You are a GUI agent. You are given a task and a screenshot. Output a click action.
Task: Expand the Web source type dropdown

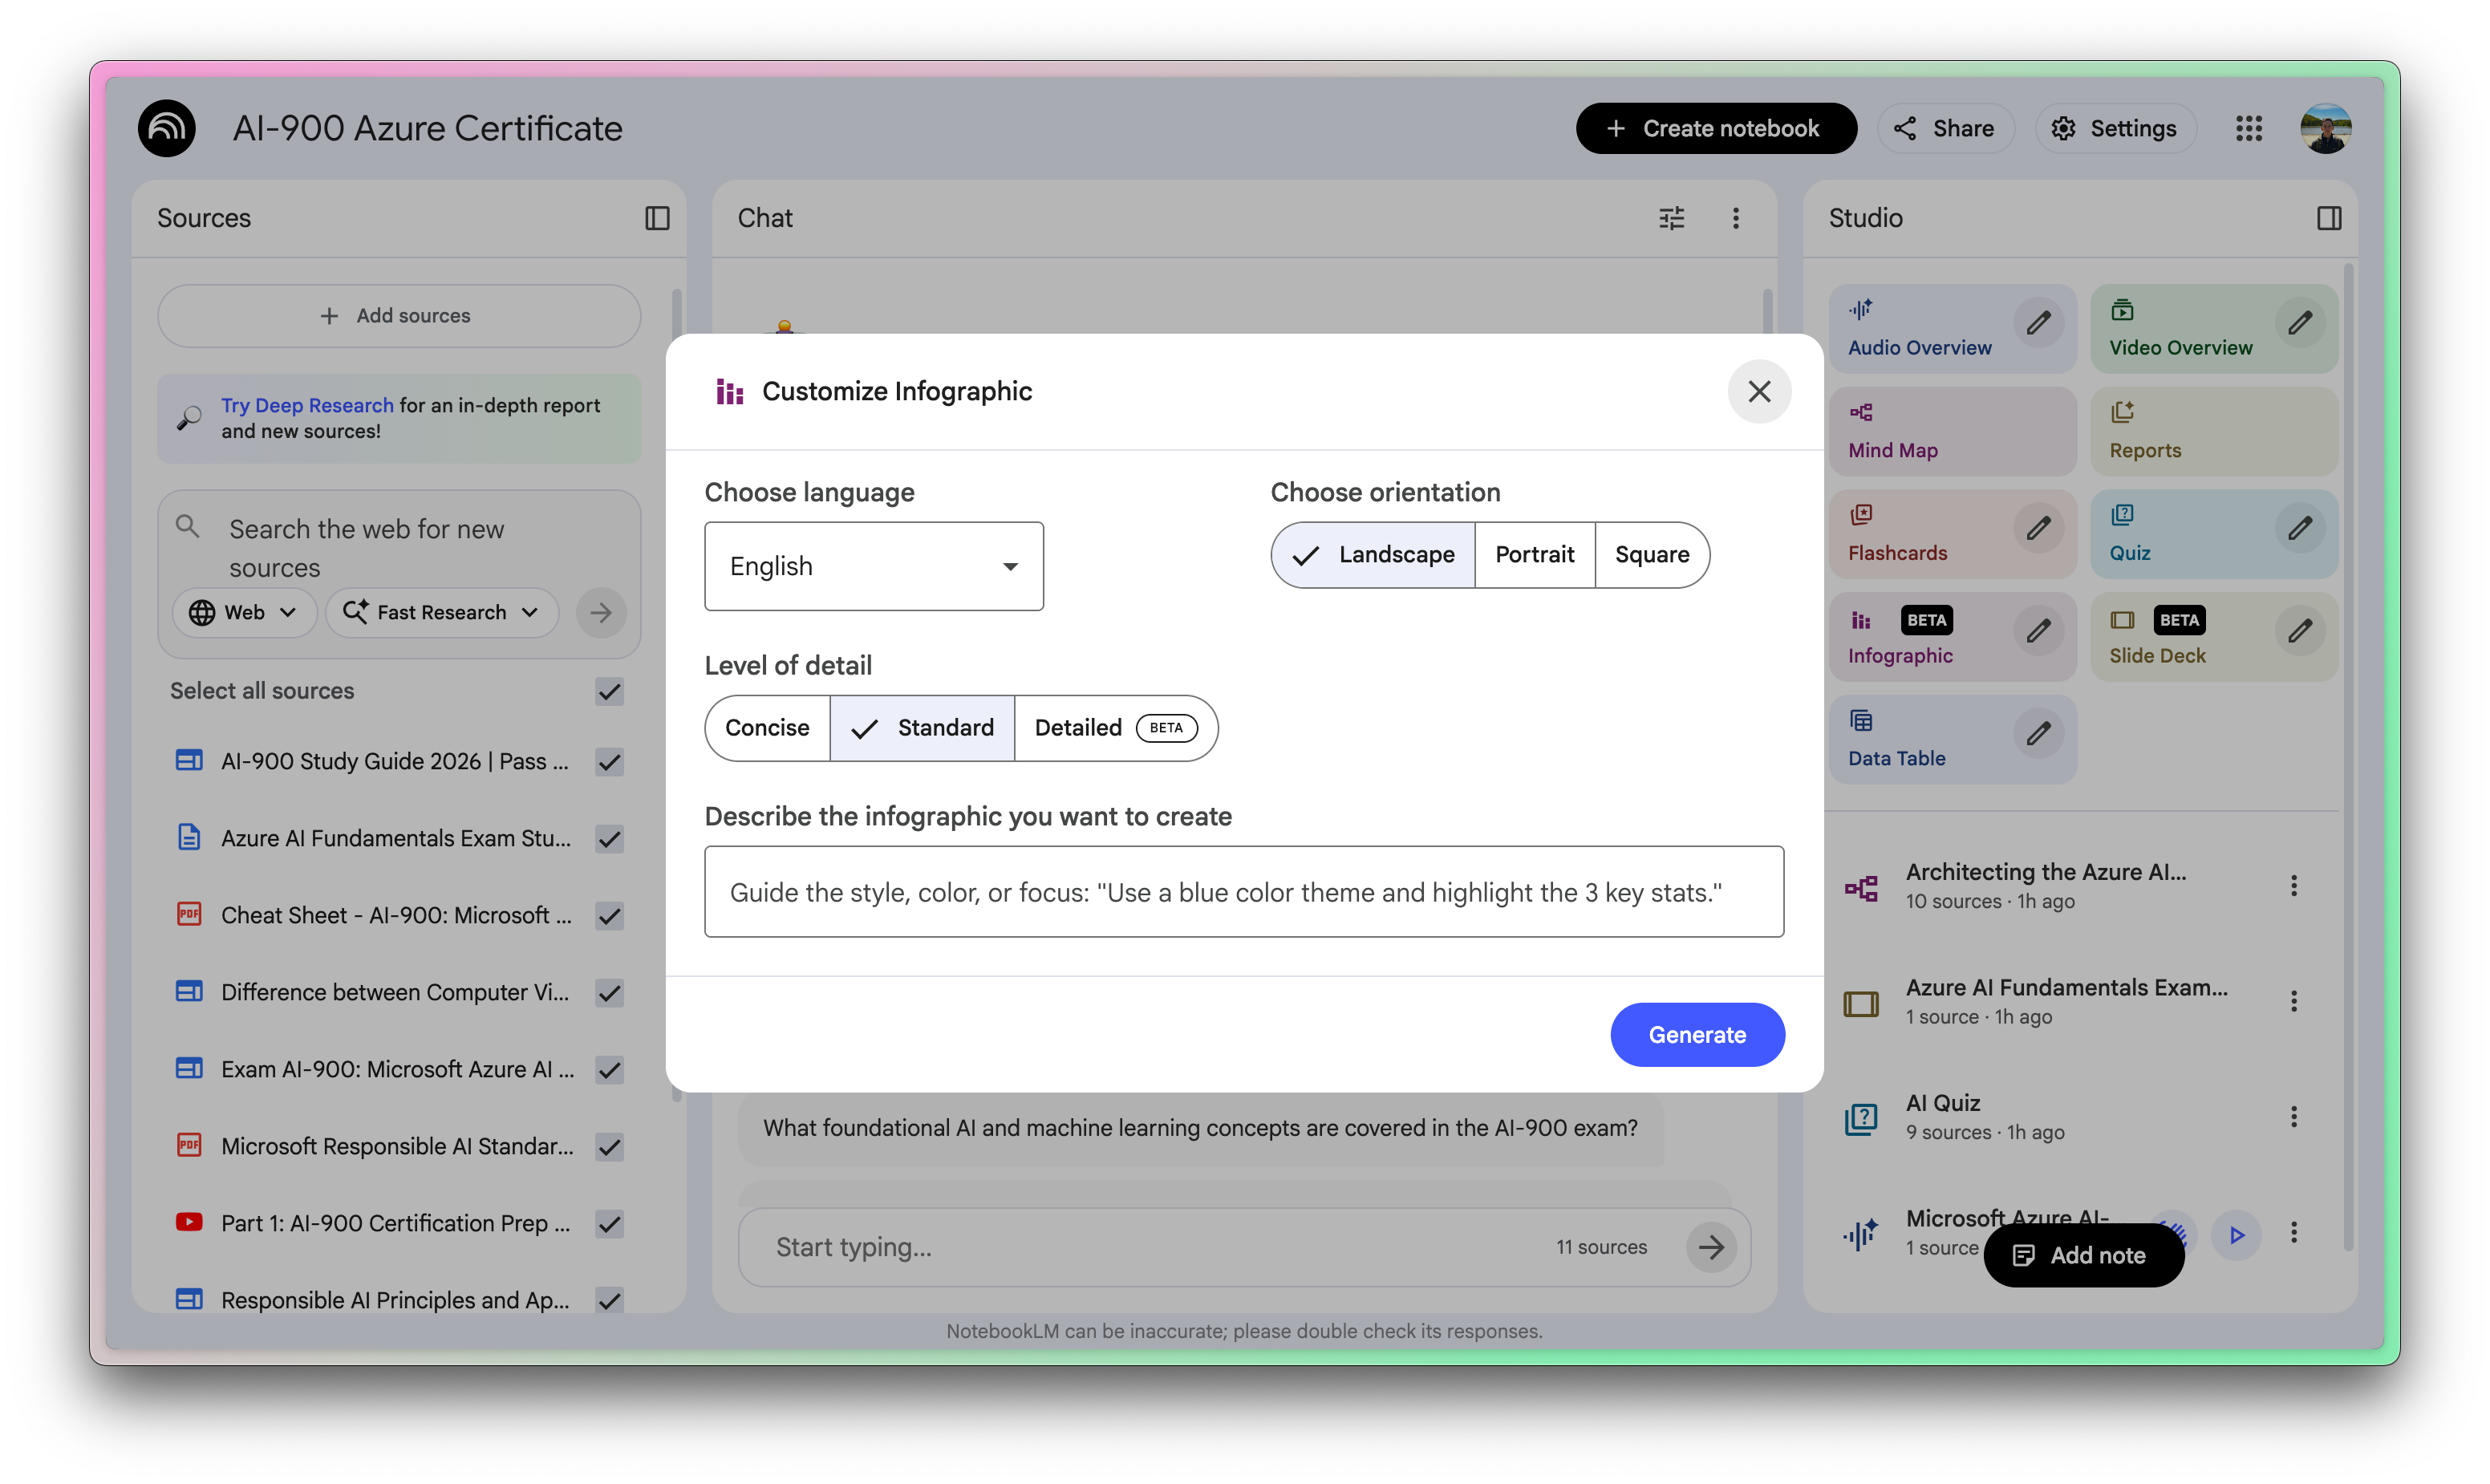(x=244, y=612)
